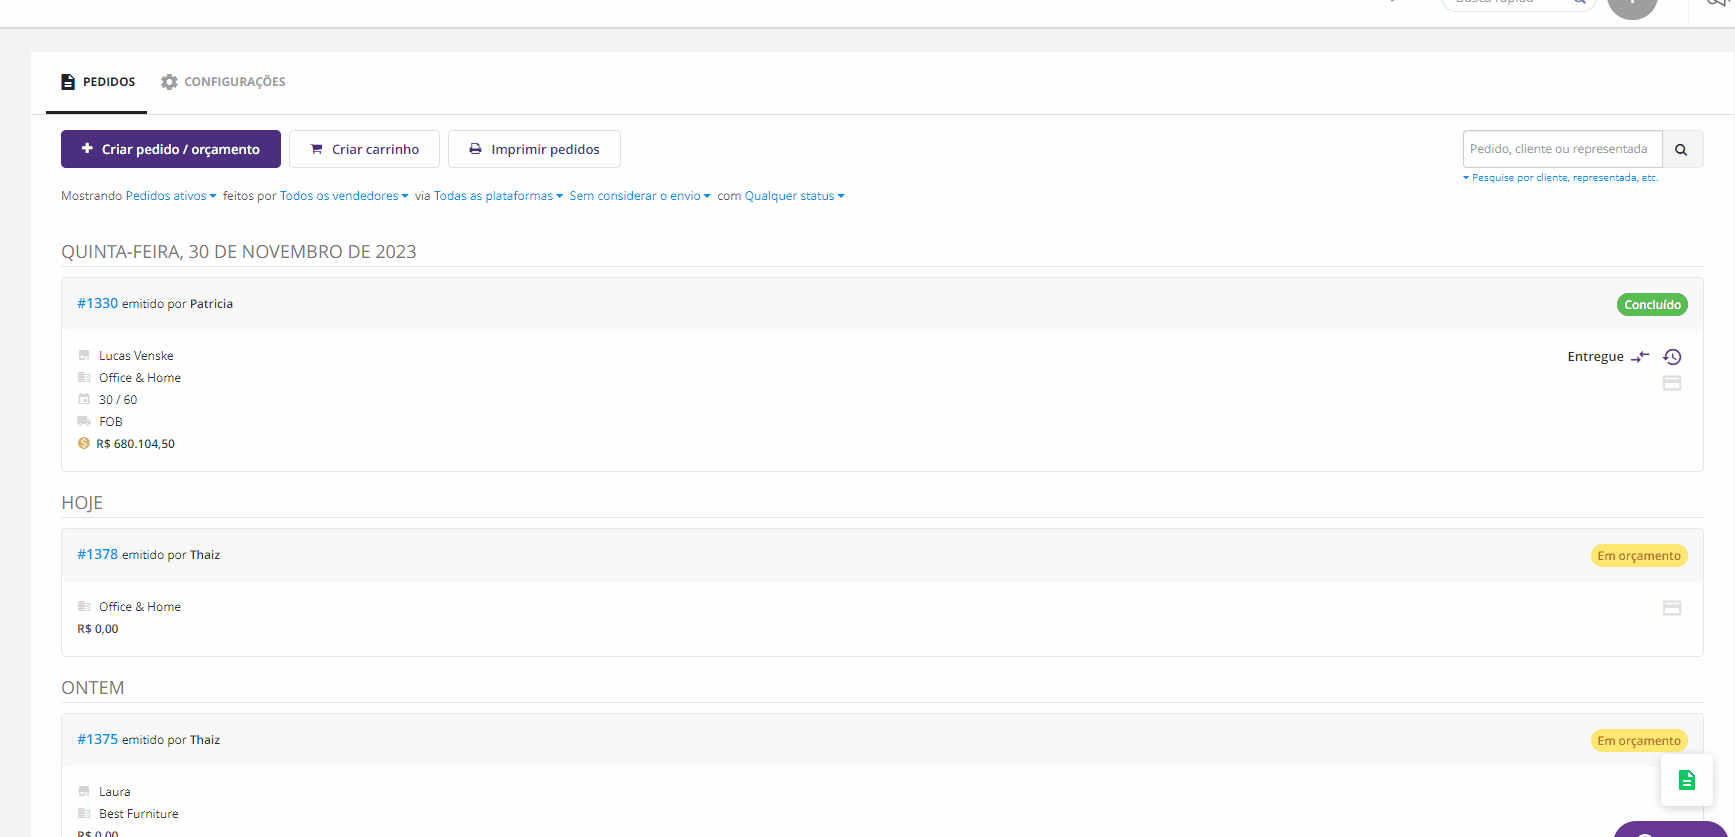Click the coin icon beside R$ 680.104,50
The height and width of the screenshot is (837, 1735).
tap(84, 443)
